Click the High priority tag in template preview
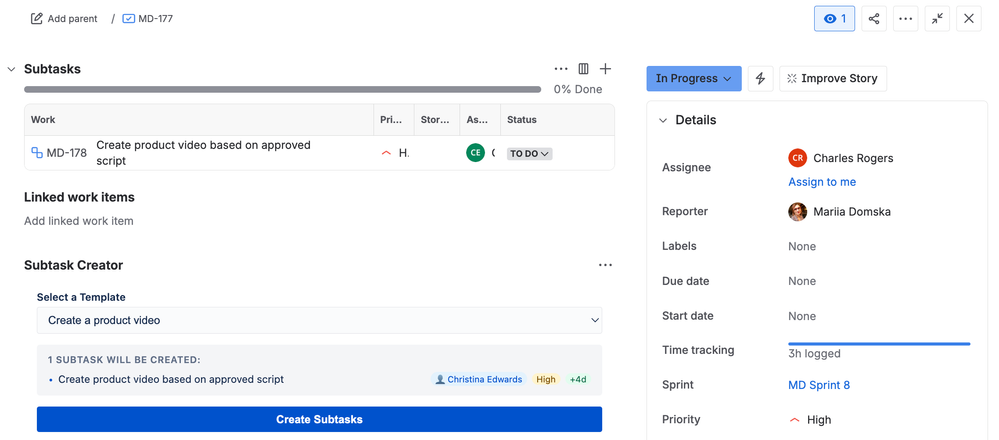Image resolution: width=999 pixels, height=440 pixels. [x=546, y=379]
